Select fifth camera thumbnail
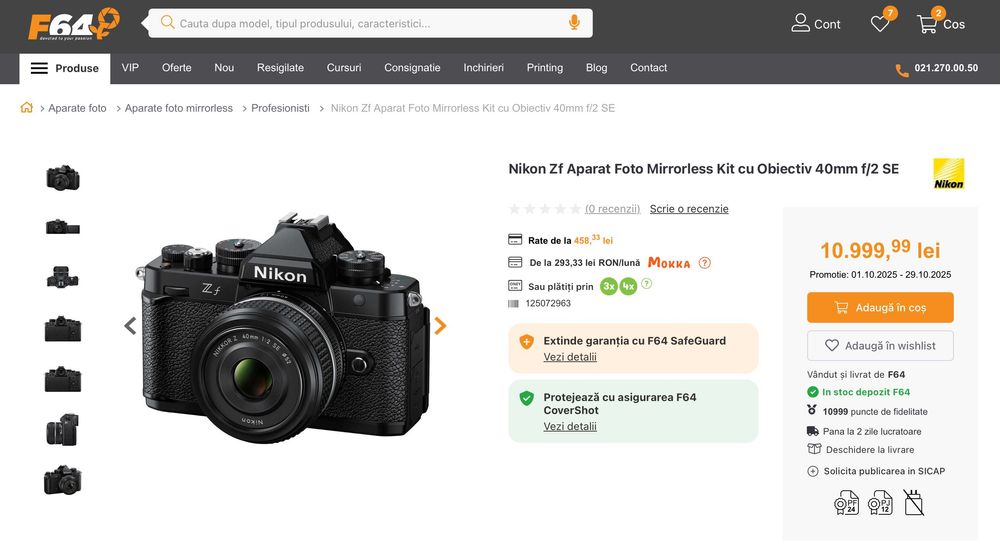The height and width of the screenshot is (544, 1000). click(62, 379)
